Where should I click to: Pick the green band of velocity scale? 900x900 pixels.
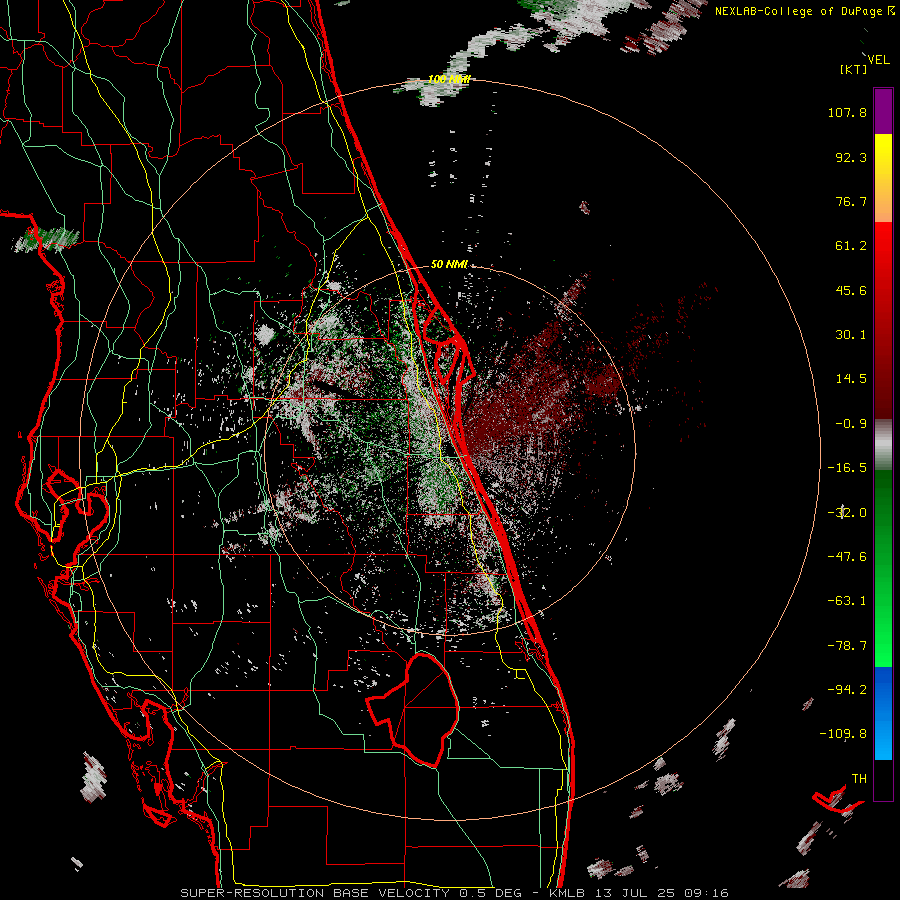click(883, 568)
